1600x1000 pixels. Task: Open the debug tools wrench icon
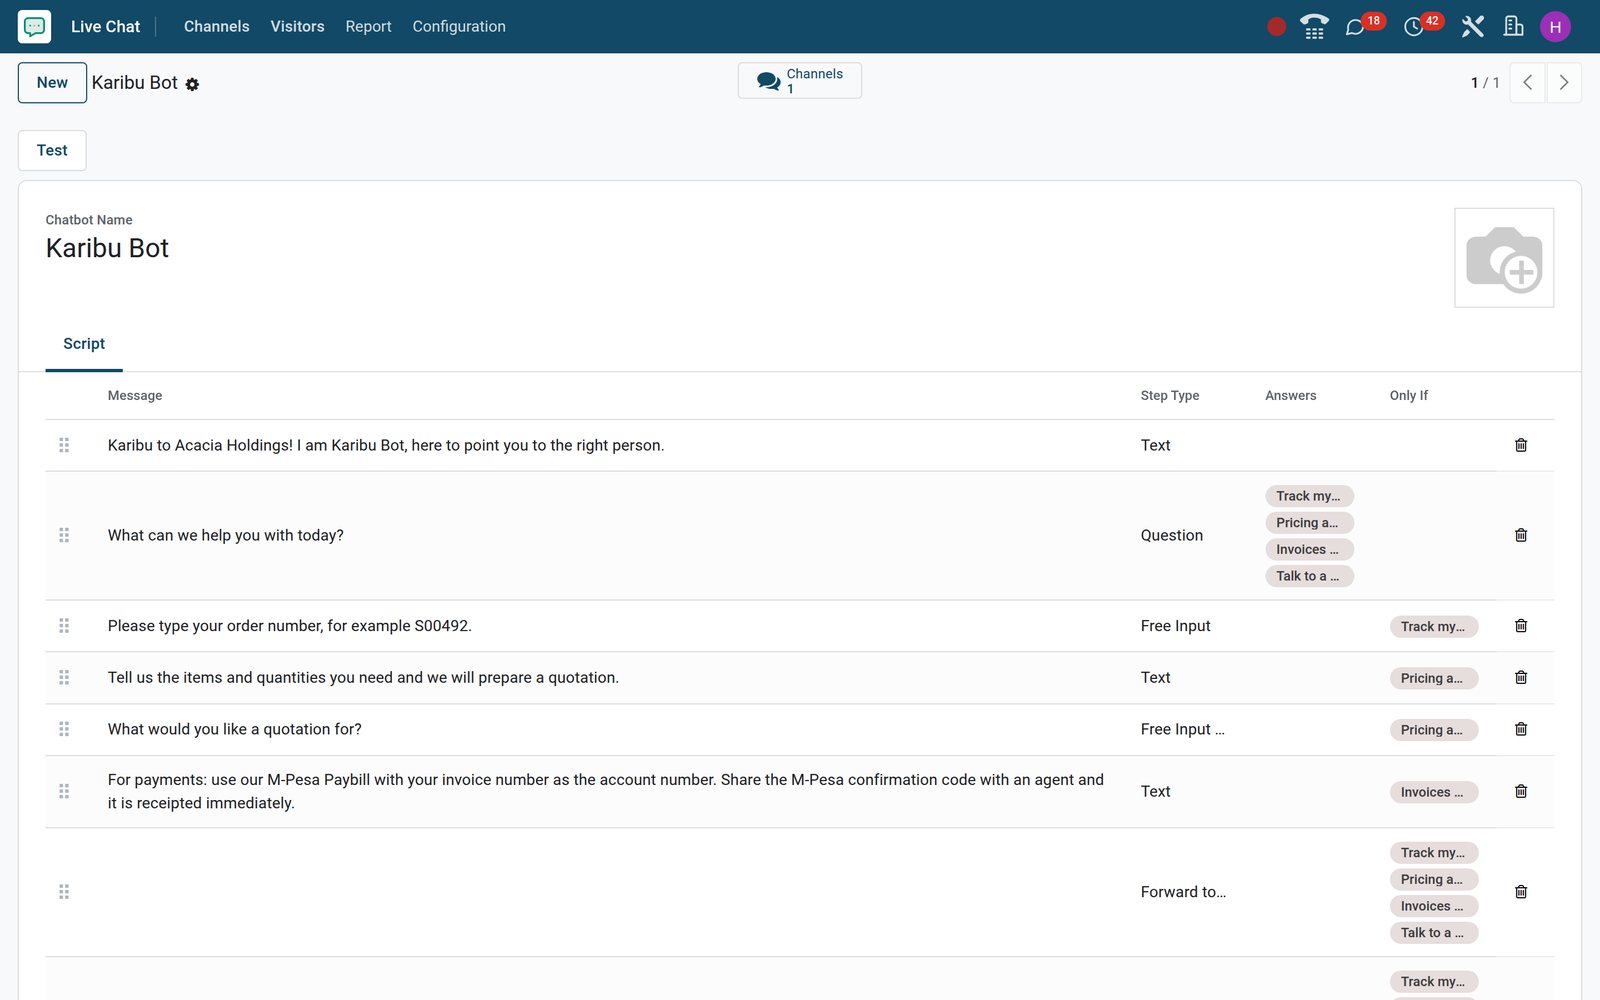click(1472, 27)
